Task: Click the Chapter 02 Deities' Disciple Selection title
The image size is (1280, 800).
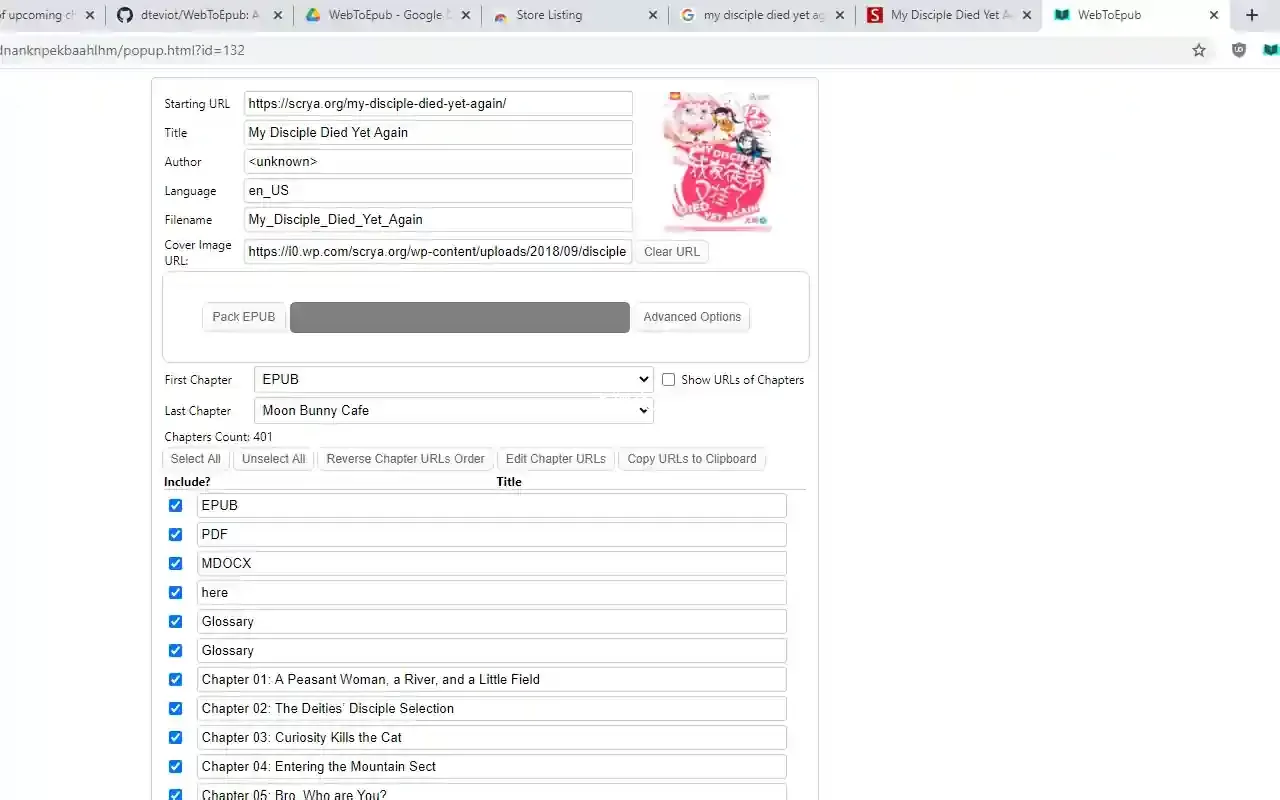Action: coord(491,708)
